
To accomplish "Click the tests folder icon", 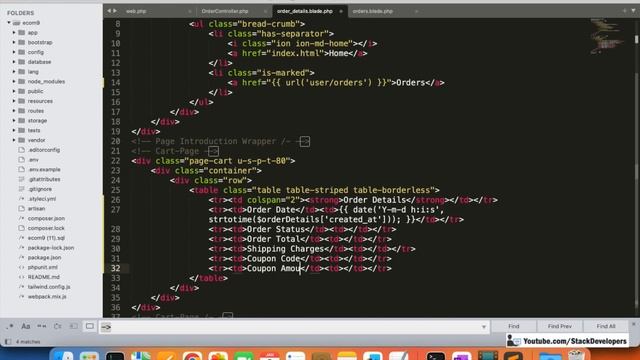I will click(22, 130).
